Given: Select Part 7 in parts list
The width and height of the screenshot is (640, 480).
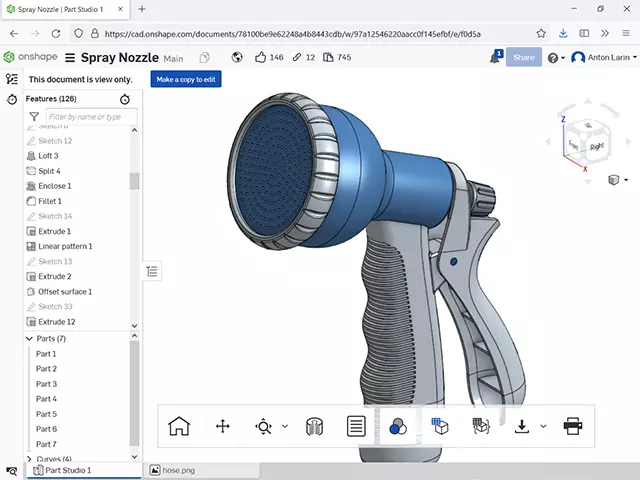Looking at the screenshot, I should point(46,444).
